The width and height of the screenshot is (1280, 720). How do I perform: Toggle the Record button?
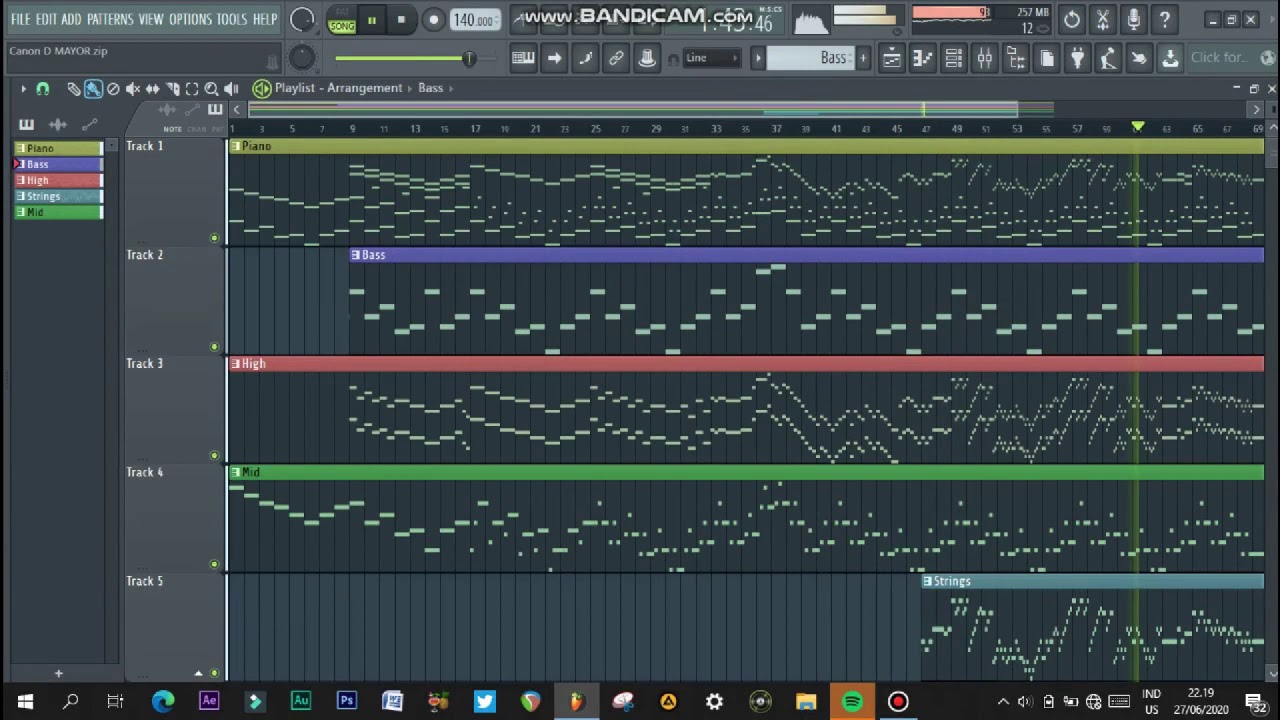(433, 20)
